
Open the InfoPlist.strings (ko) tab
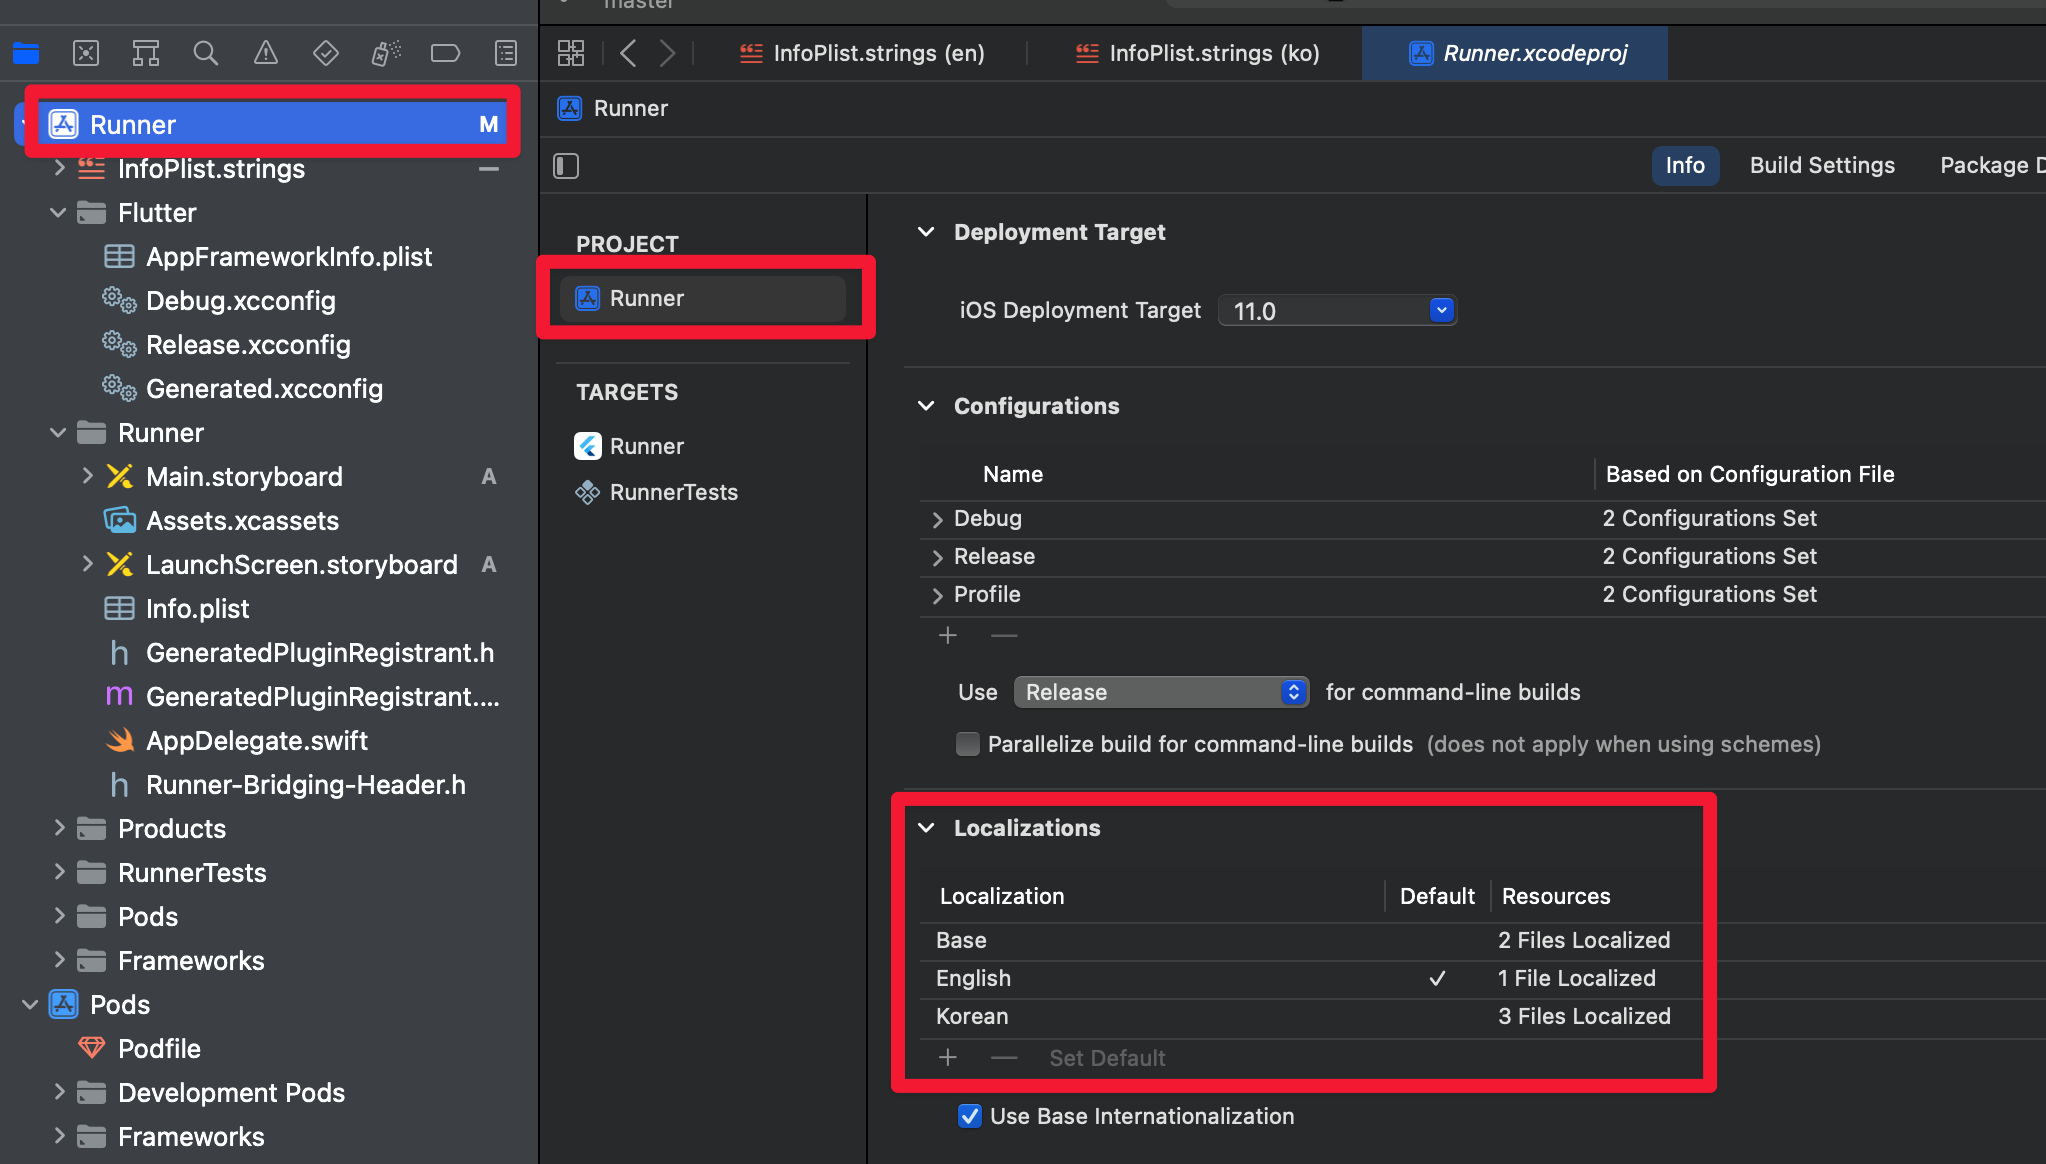pos(1198,53)
